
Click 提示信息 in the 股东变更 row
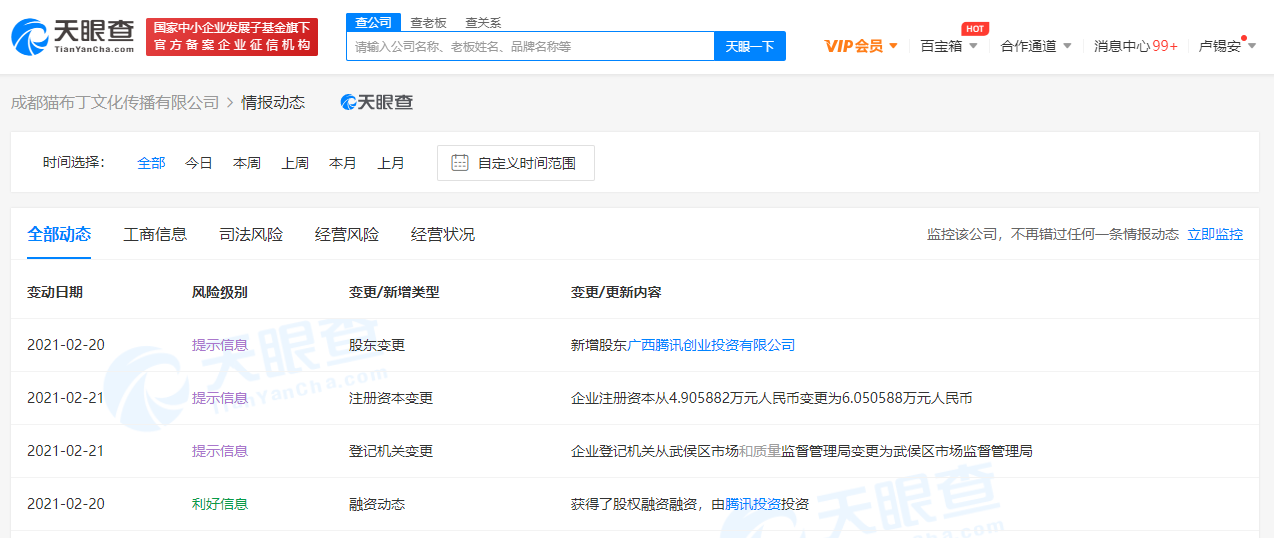pos(220,345)
